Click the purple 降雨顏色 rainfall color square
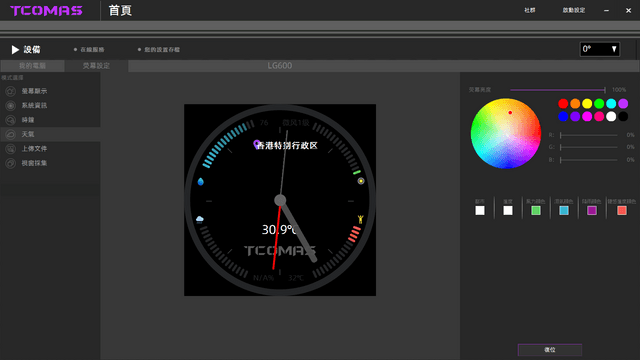 (592, 210)
